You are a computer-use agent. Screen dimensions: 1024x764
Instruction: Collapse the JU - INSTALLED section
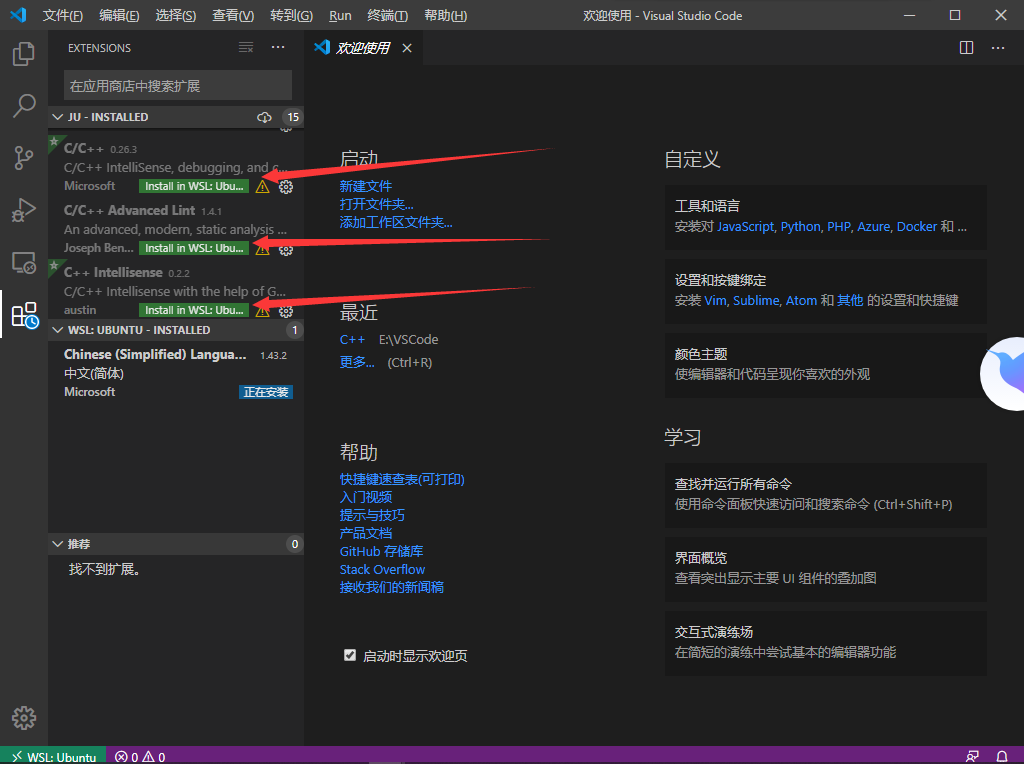57,117
